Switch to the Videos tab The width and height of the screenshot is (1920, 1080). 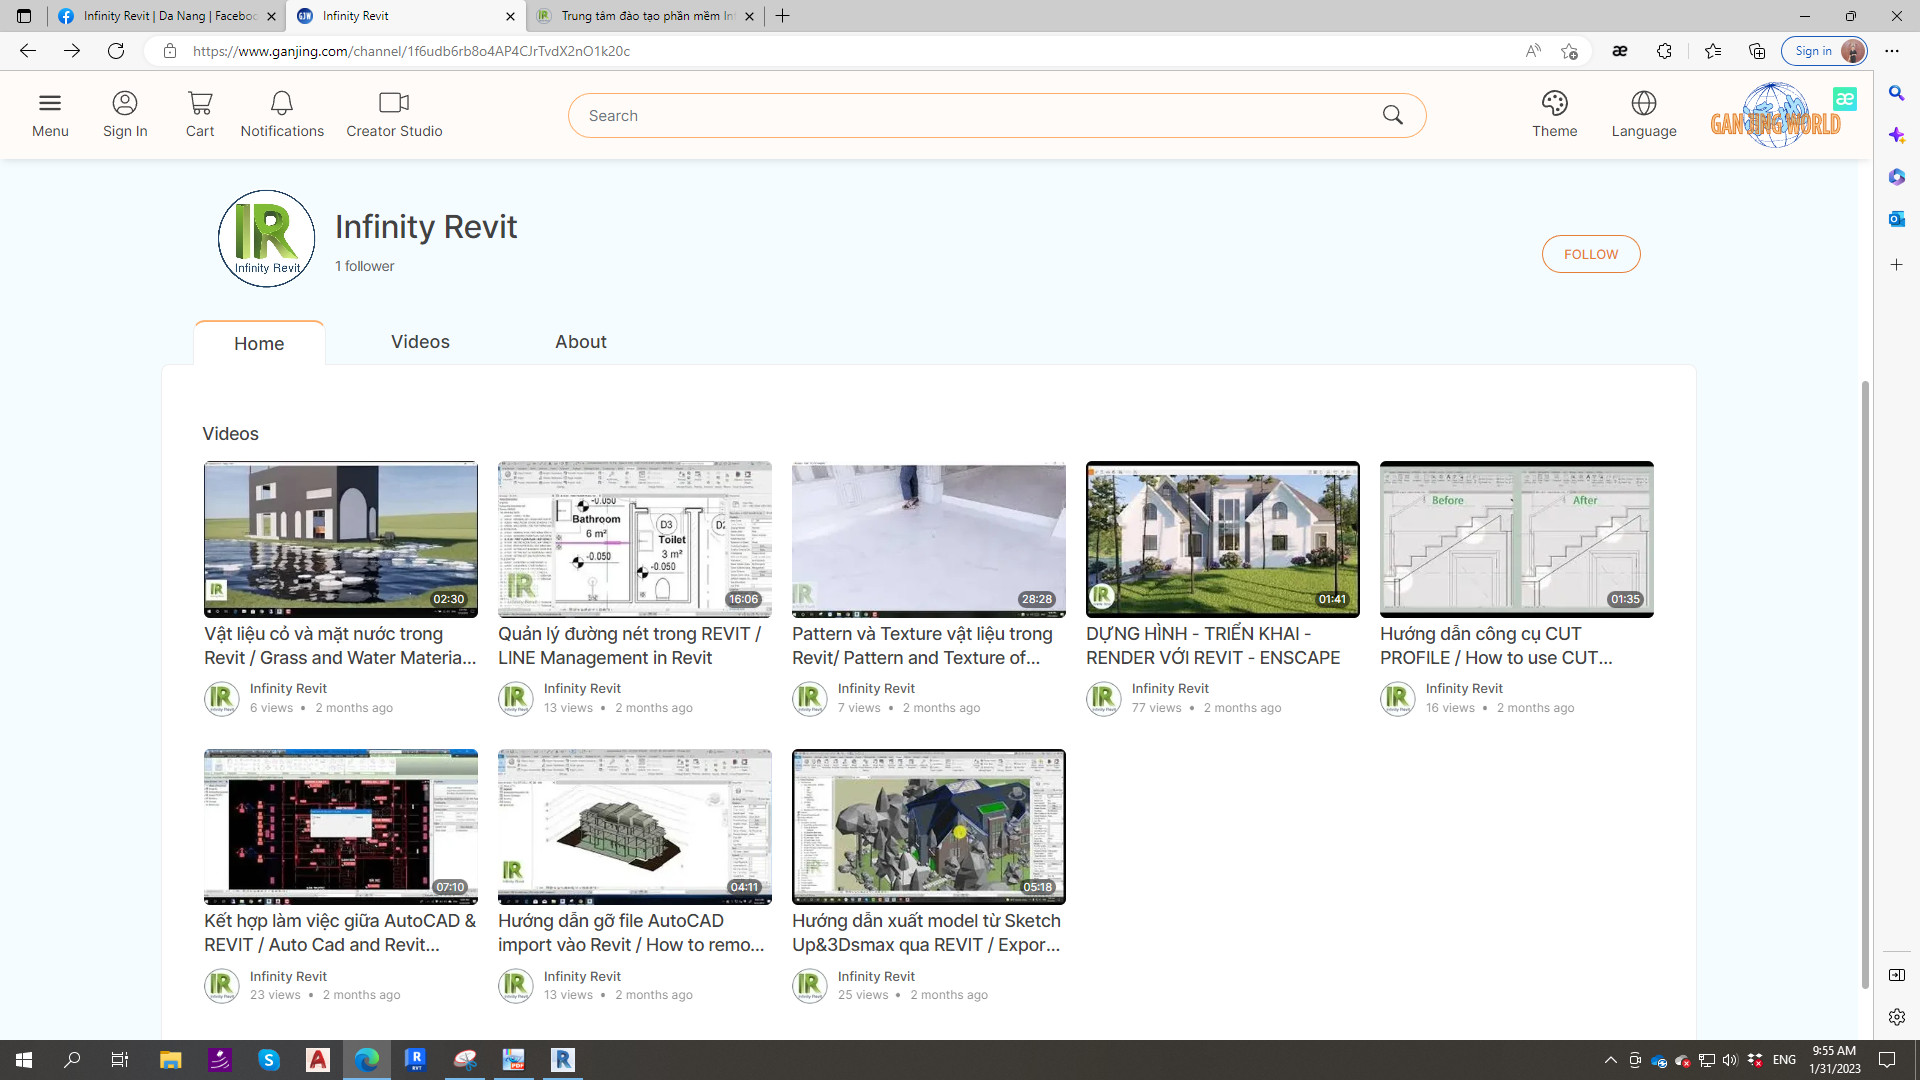[420, 342]
